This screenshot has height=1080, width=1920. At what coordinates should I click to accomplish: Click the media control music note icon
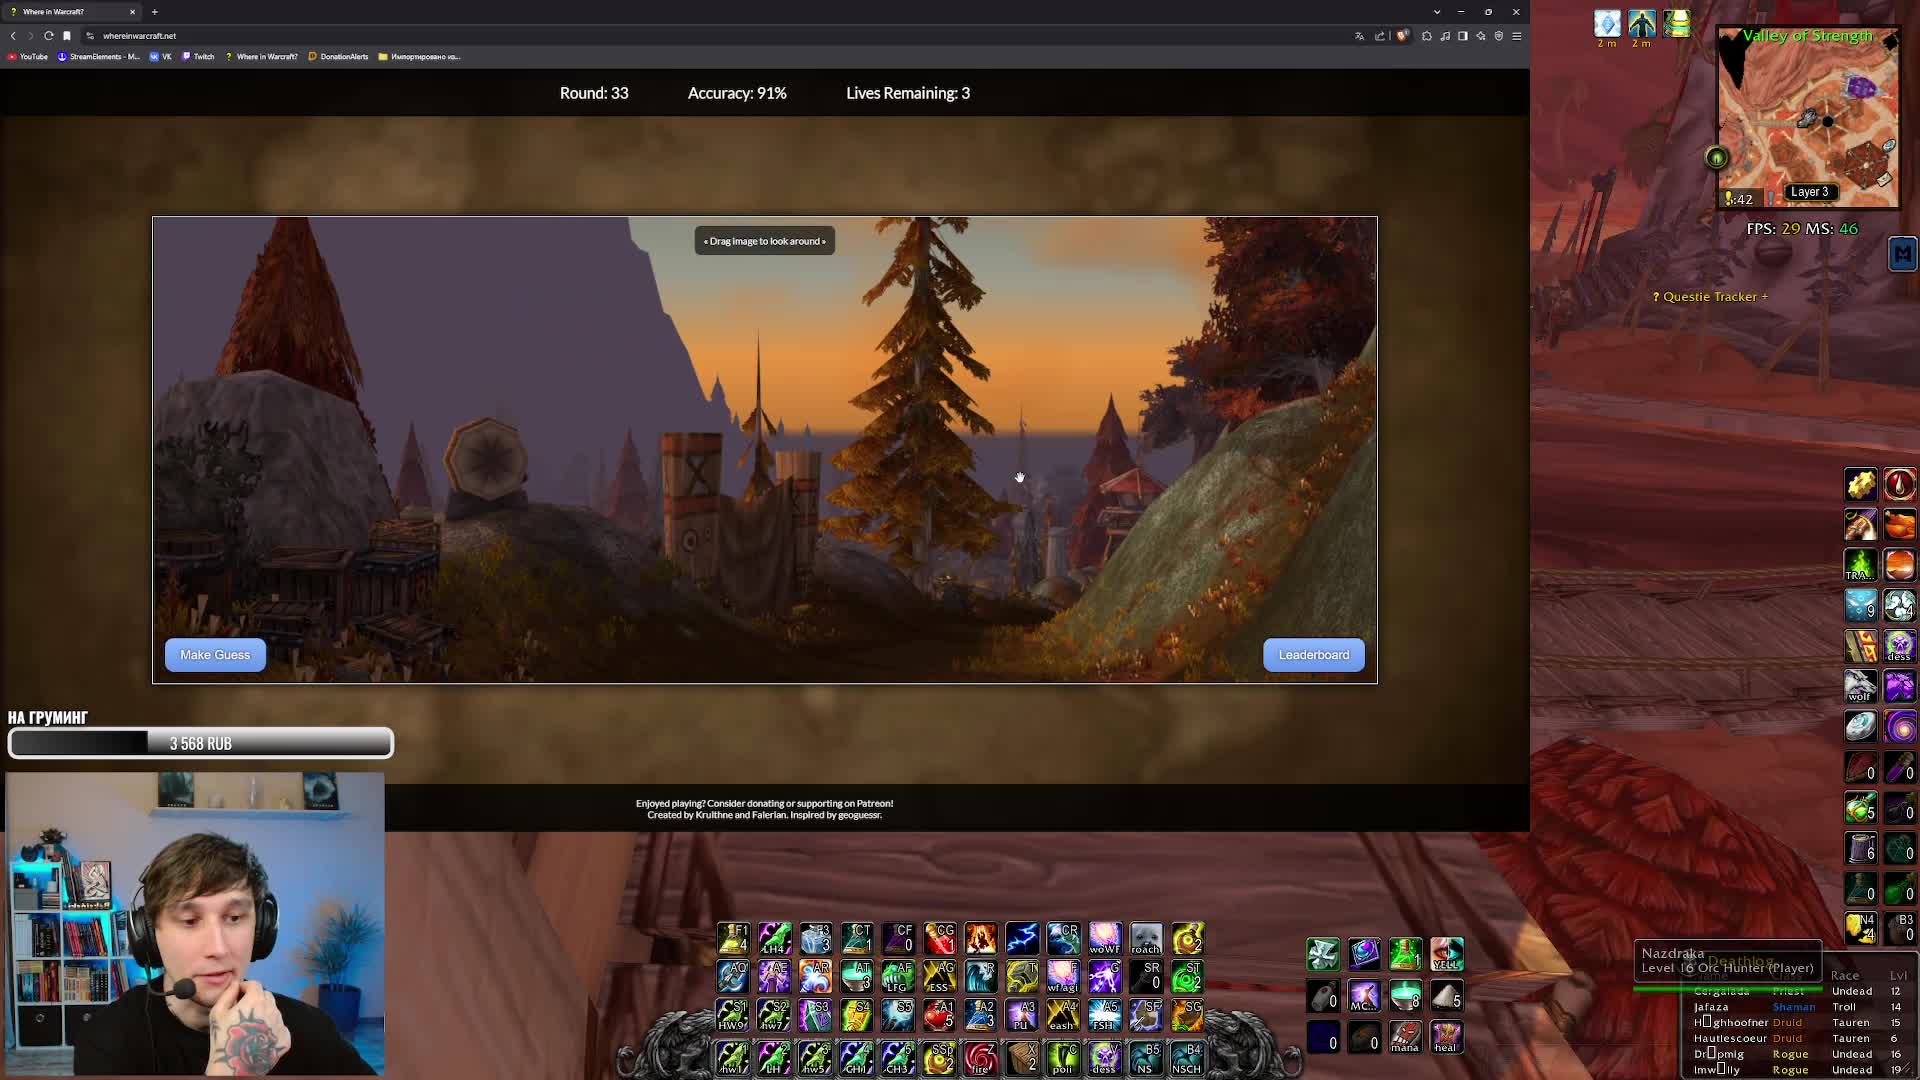click(1445, 36)
